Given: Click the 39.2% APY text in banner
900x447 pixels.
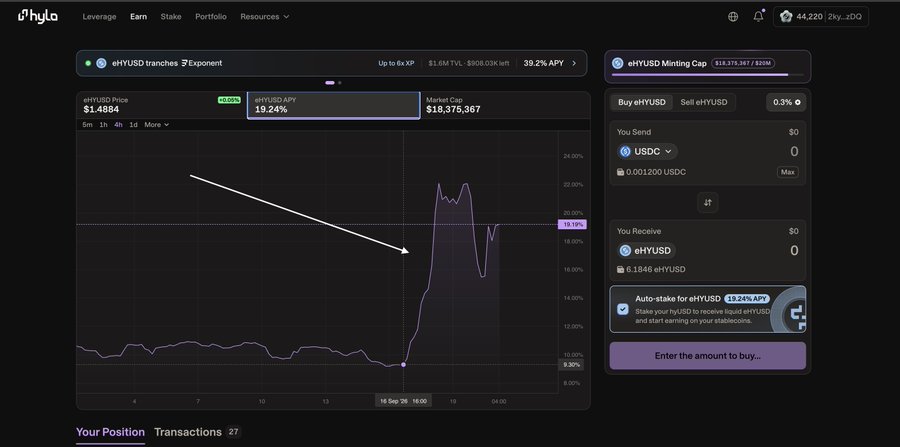Looking at the screenshot, I should click(x=544, y=63).
